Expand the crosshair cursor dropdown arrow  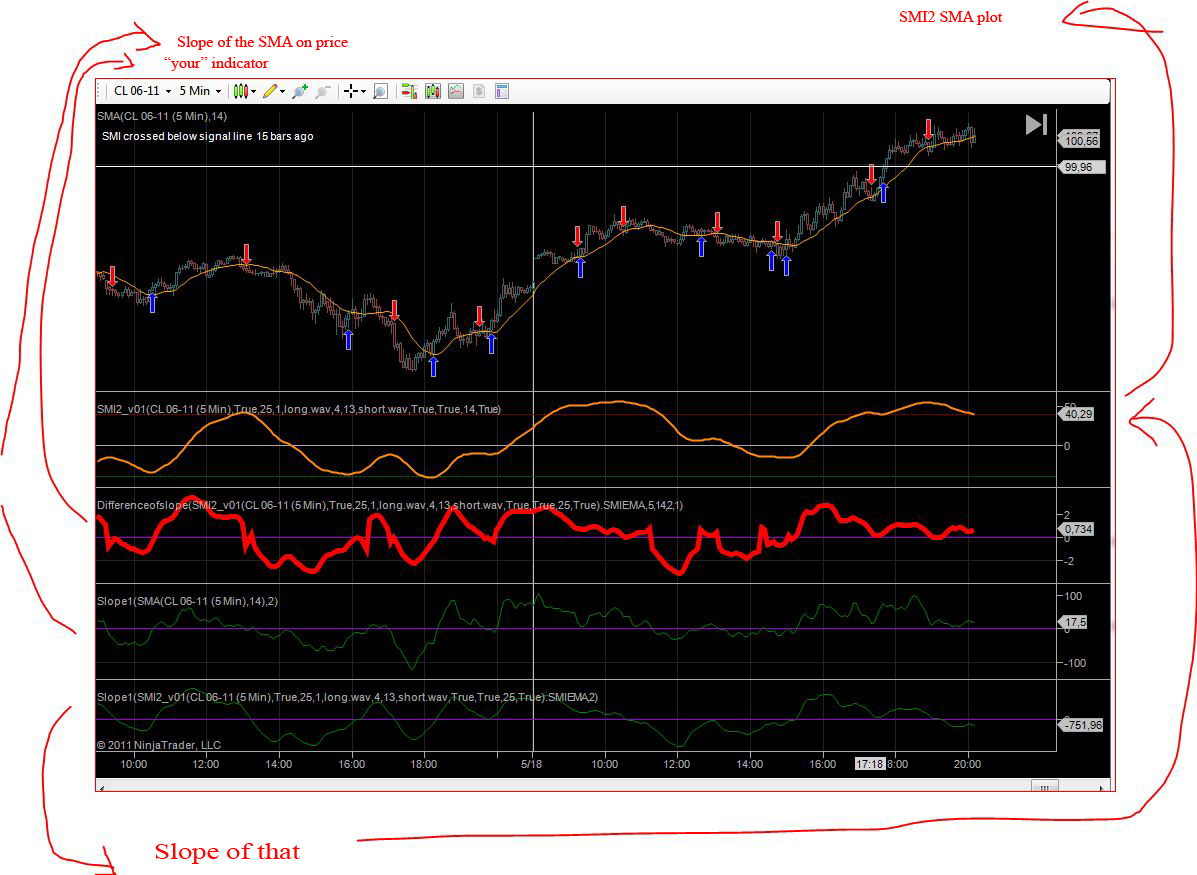pos(363,92)
